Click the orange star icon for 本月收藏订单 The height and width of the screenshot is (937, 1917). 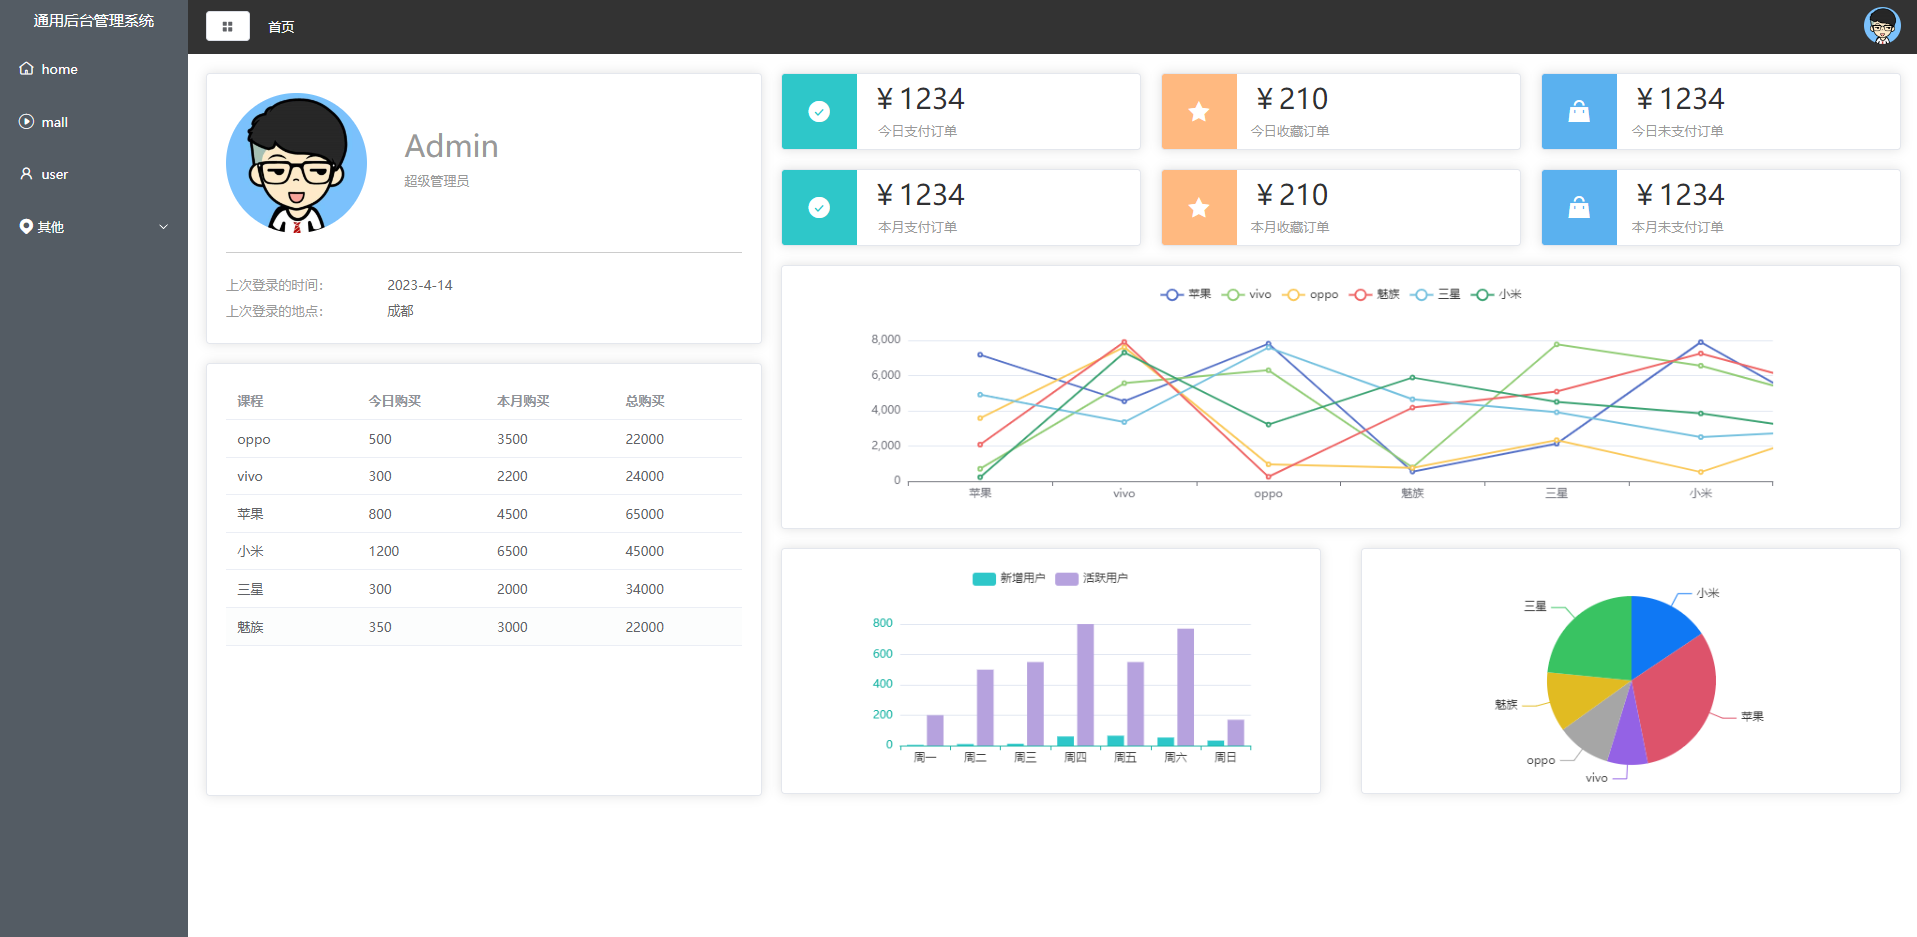(1199, 208)
